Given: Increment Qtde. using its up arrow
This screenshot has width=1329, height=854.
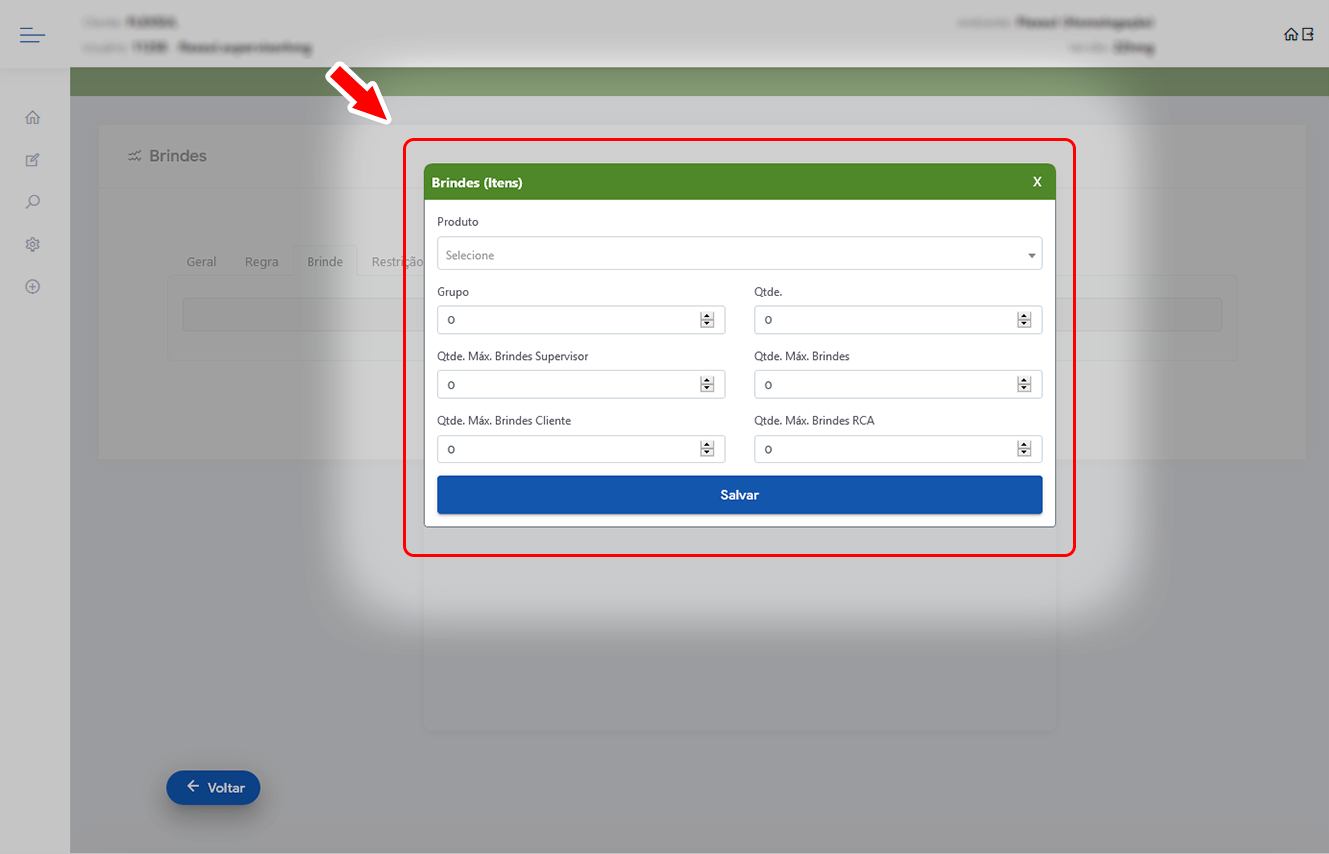Looking at the screenshot, I should click(x=1024, y=316).
